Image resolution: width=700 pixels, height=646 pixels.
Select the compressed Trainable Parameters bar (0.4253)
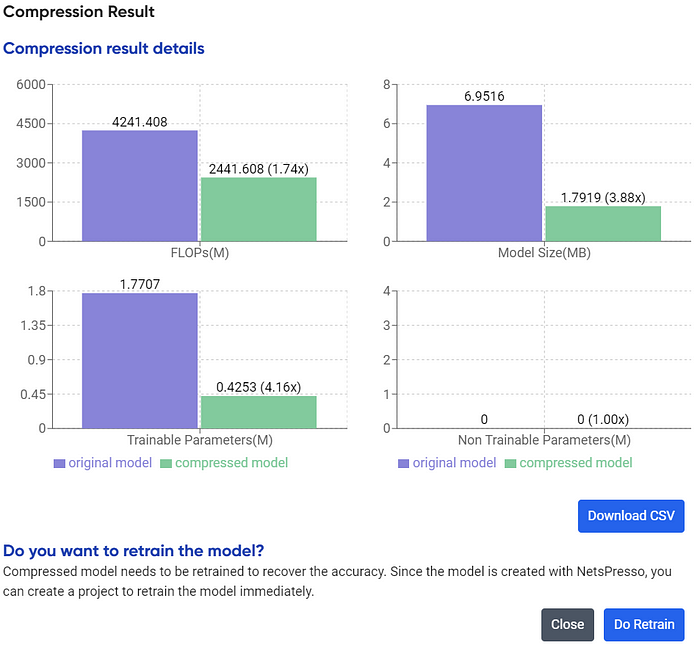(x=259, y=412)
